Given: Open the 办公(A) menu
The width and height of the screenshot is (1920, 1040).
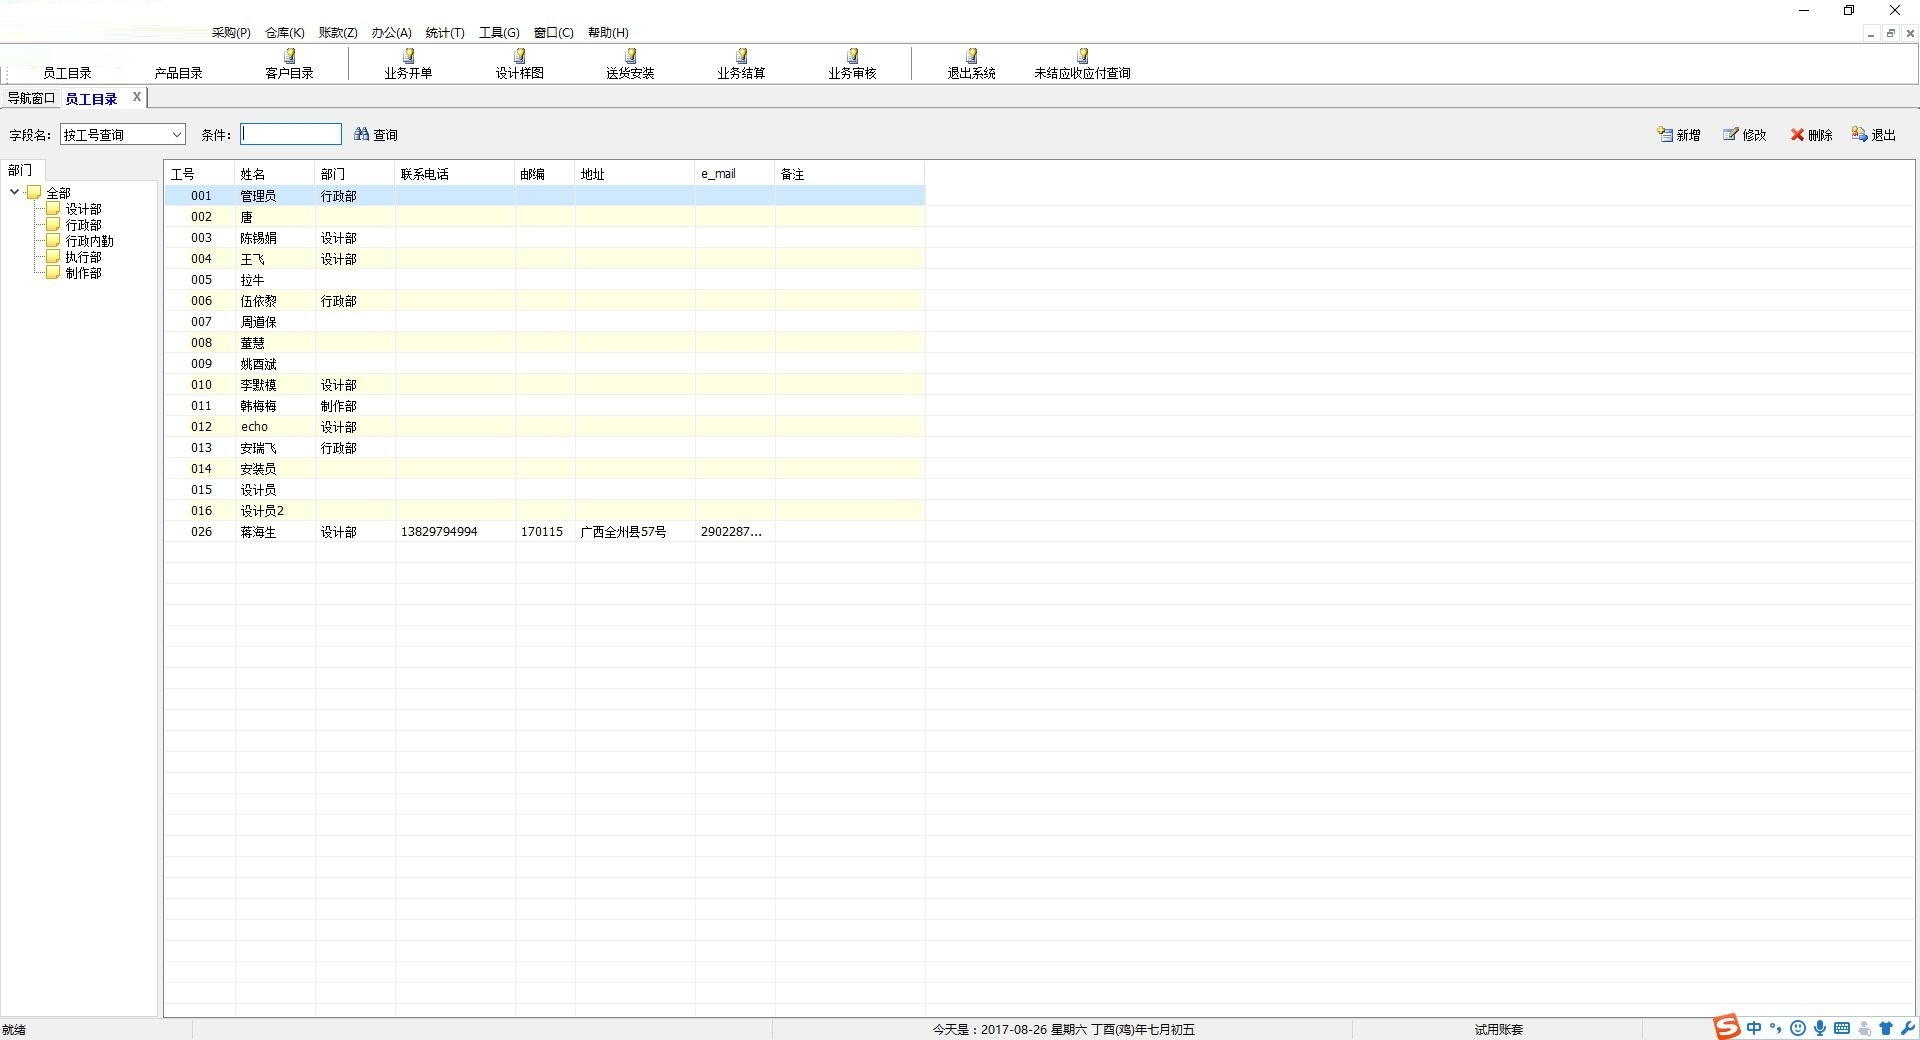Looking at the screenshot, I should pos(392,33).
